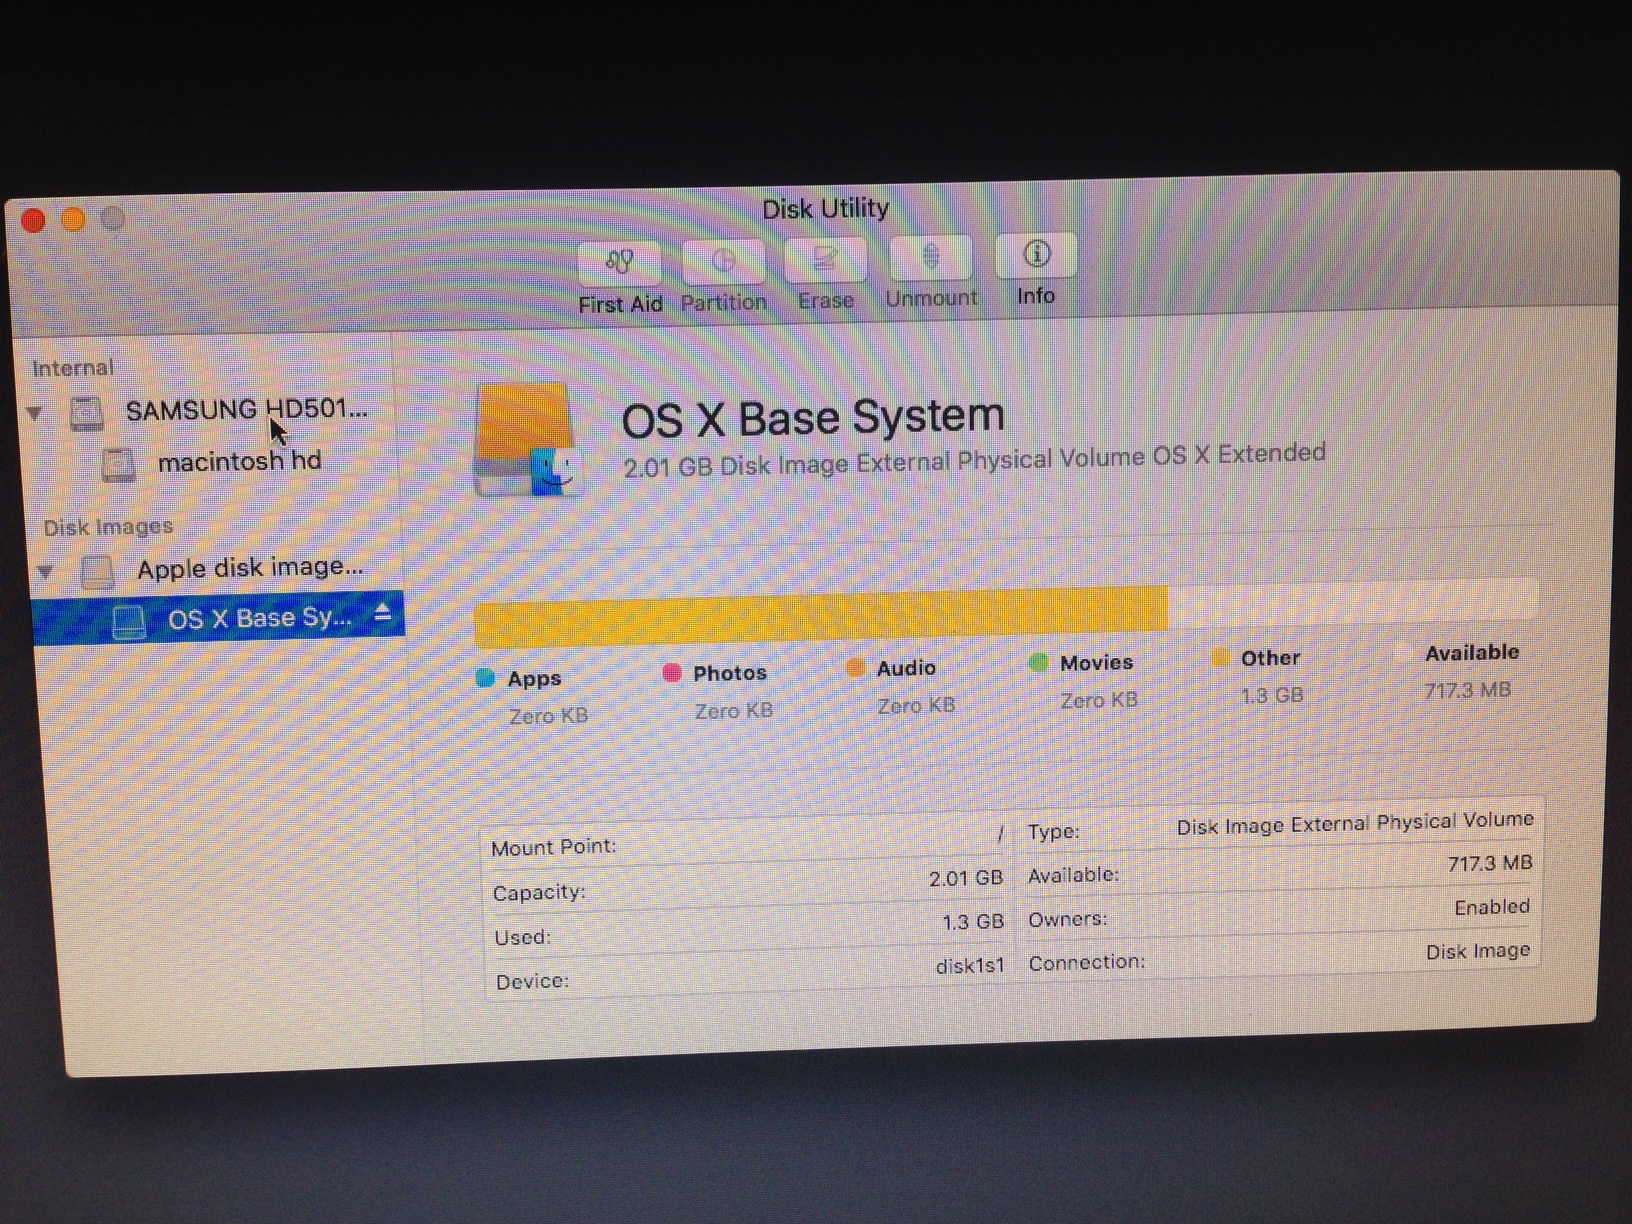Click the OS X Base System title
The height and width of the screenshot is (1224, 1632).
pyautogui.click(x=813, y=417)
